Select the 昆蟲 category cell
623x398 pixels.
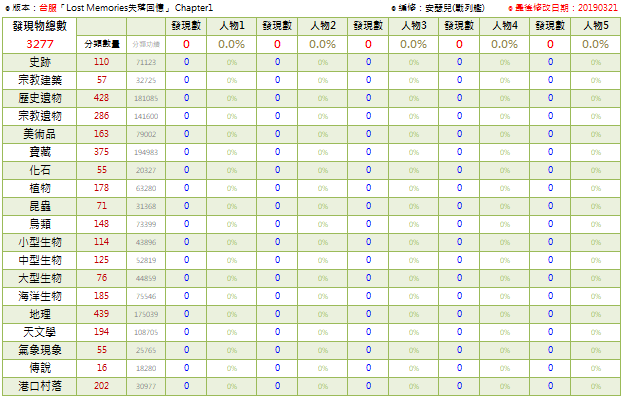coord(39,206)
